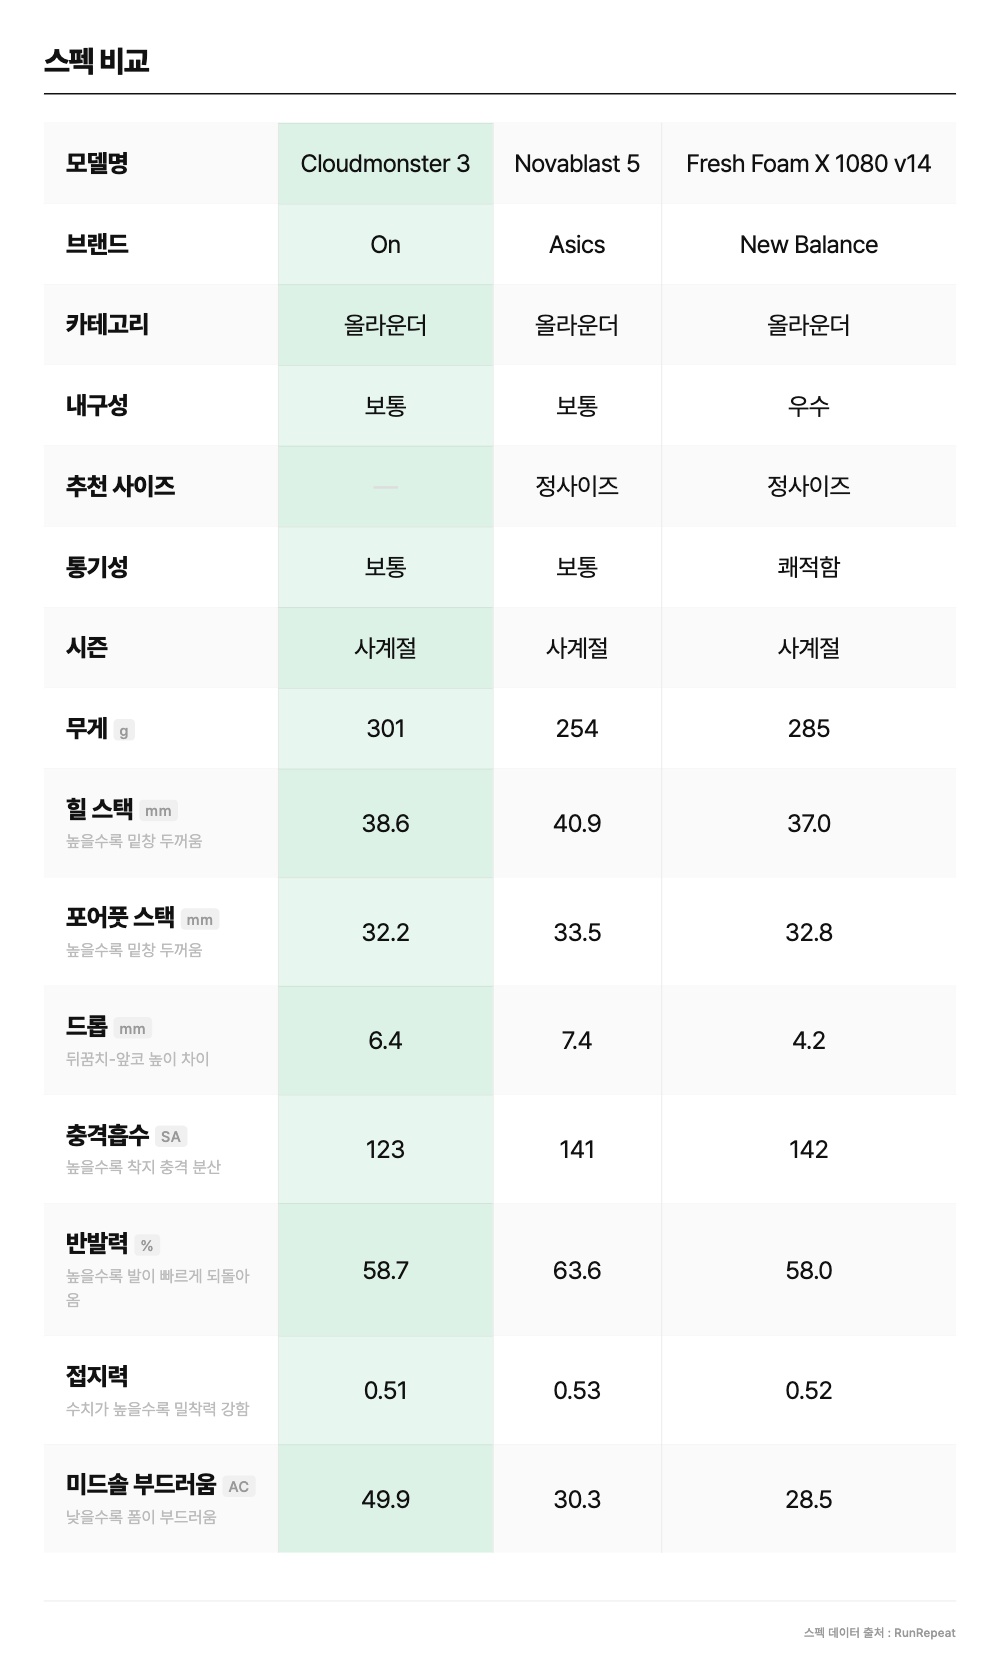Click the 'SA' badge next to 충격흡수
The width and height of the screenshot is (1000, 1676).
(x=171, y=1137)
